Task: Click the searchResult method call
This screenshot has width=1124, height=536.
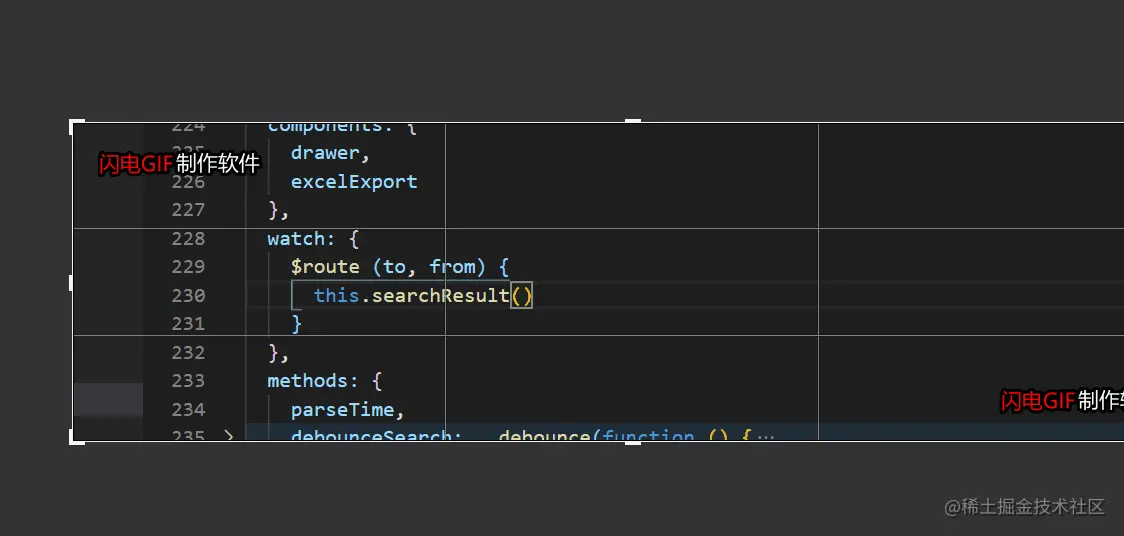Action: coord(440,296)
